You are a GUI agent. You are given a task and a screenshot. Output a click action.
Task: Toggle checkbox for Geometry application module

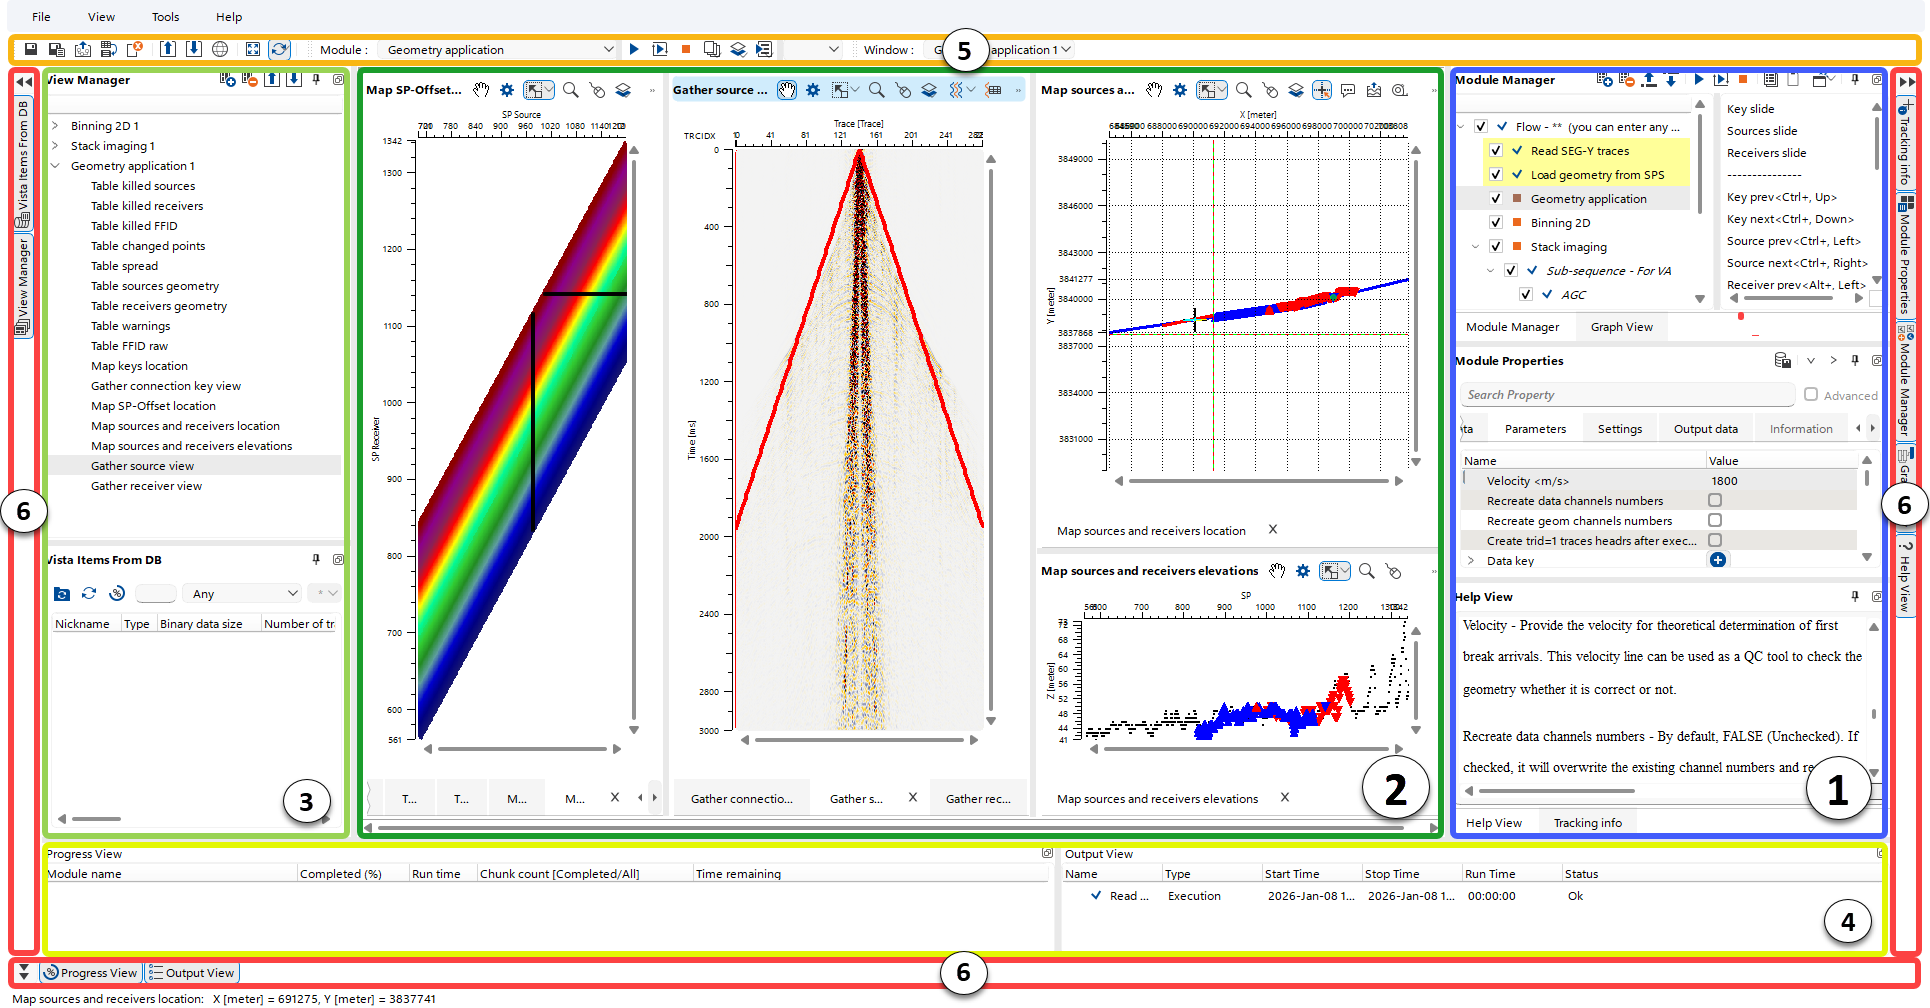point(1496,199)
